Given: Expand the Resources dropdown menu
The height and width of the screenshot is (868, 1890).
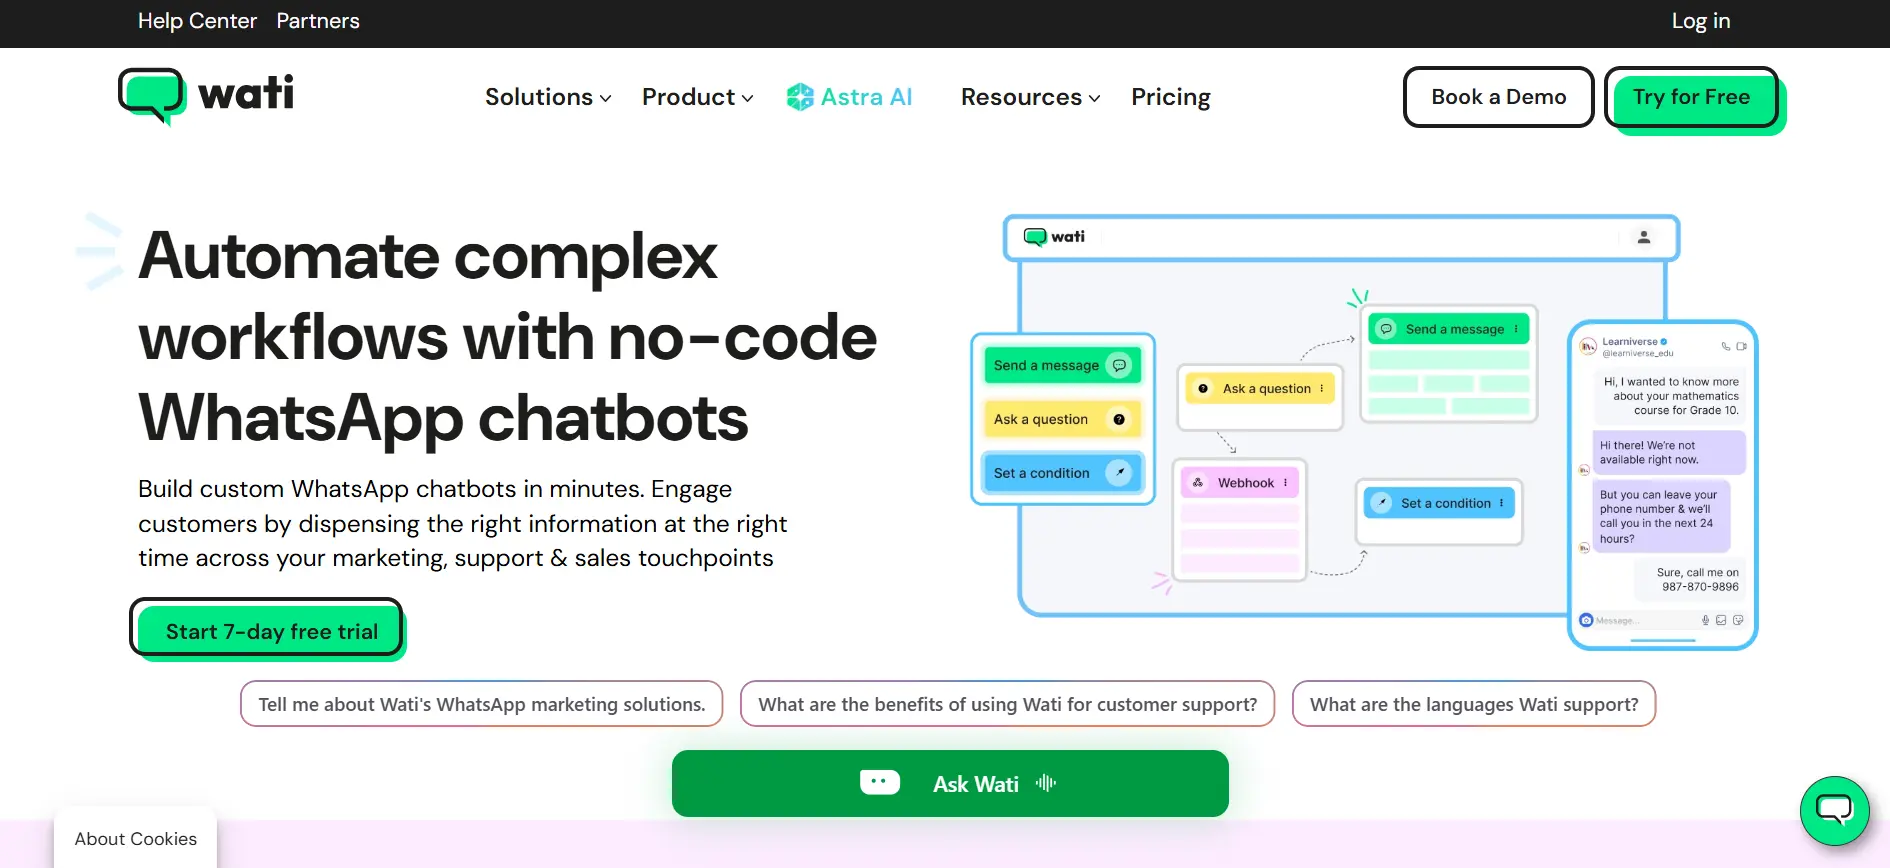Looking at the screenshot, I should tap(1030, 97).
